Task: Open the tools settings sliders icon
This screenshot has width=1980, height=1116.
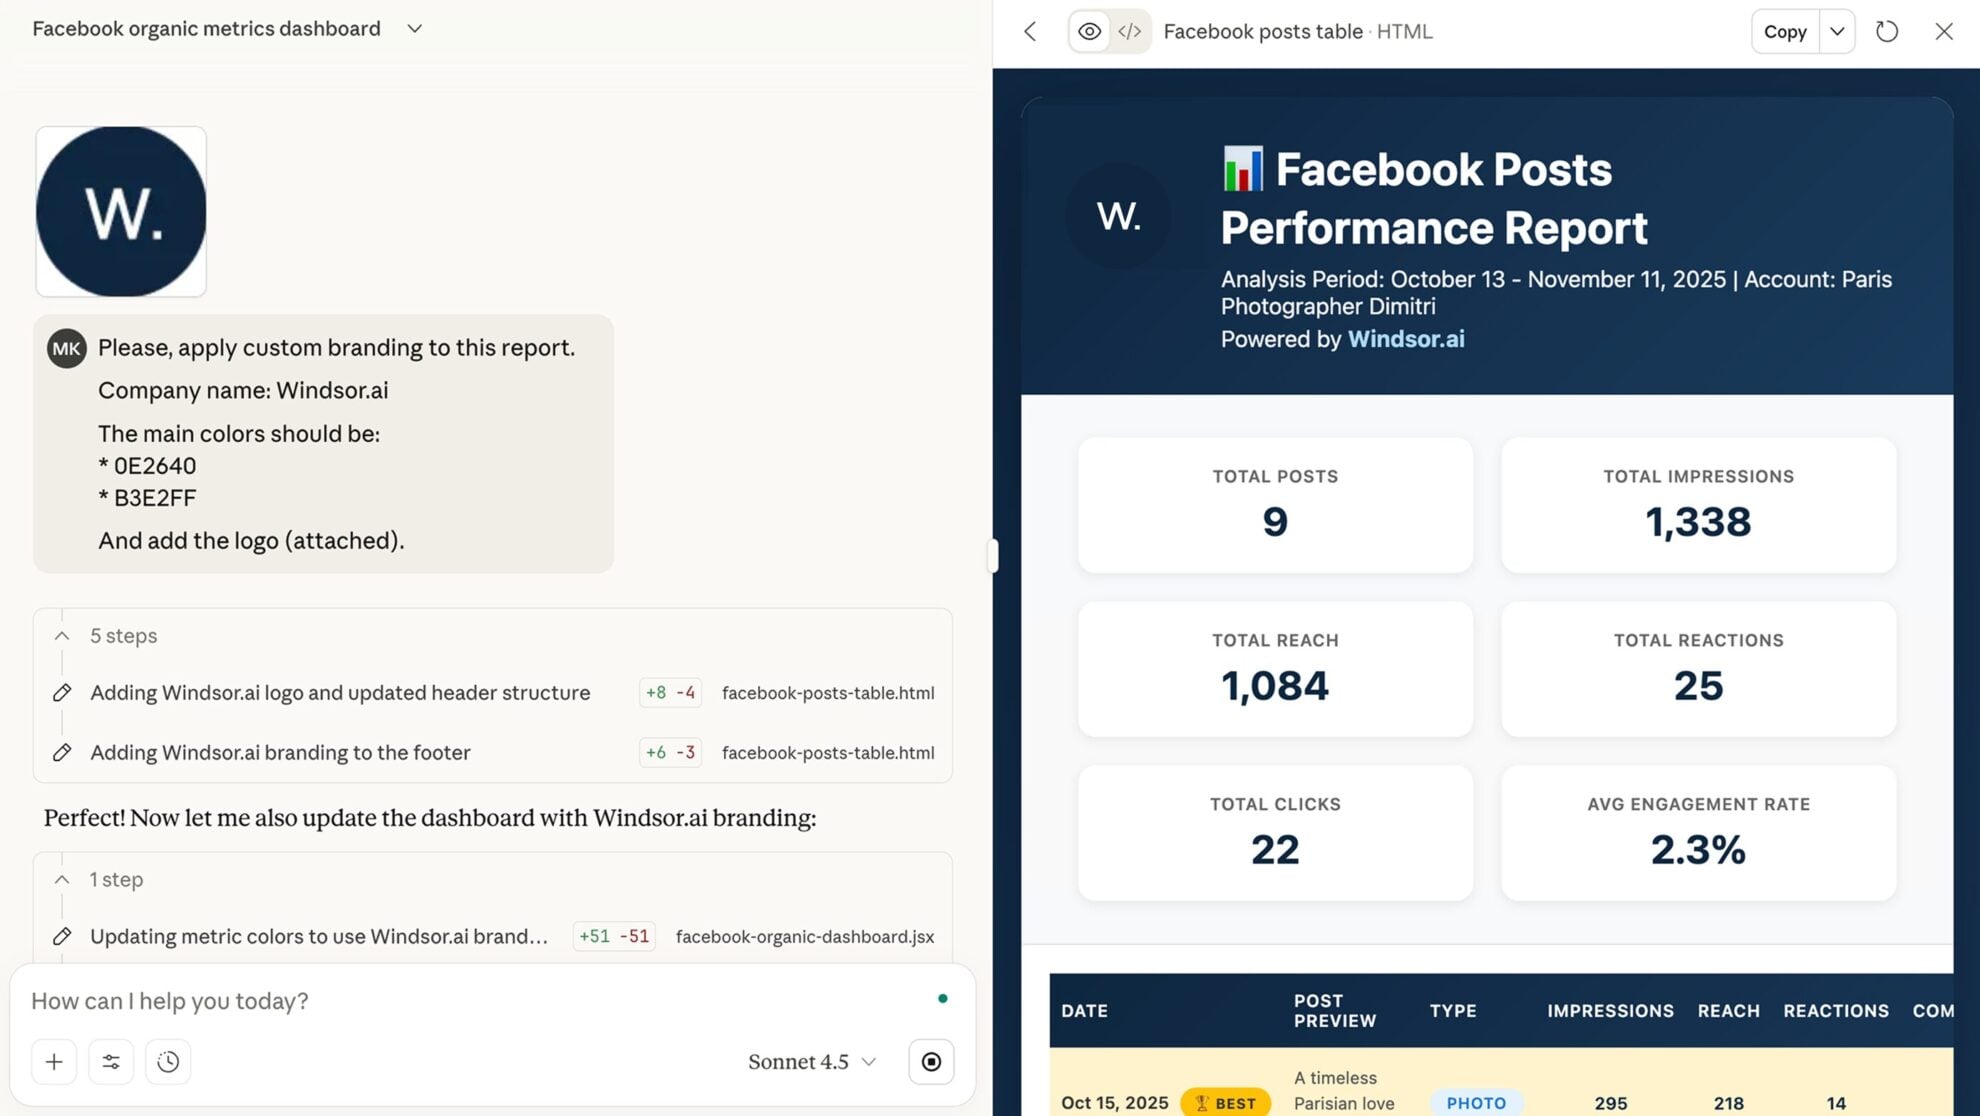Action: (x=111, y=1062)
